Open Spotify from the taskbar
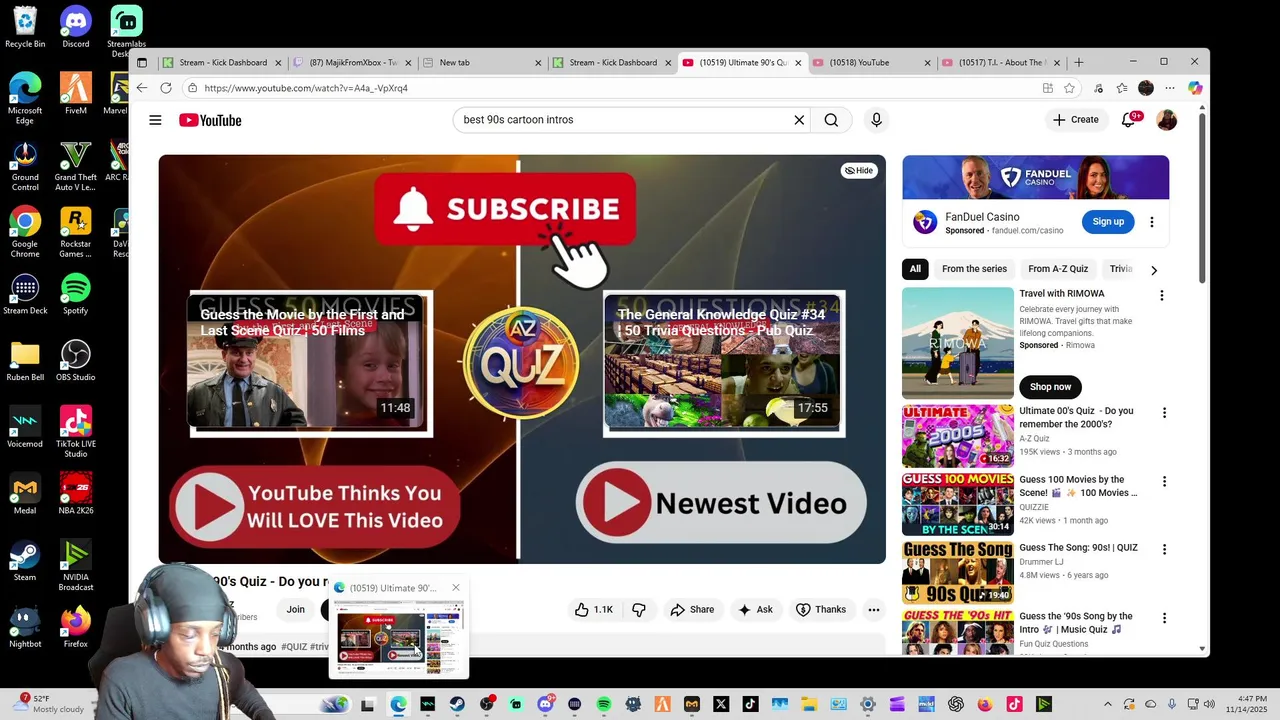This screenshot has height=720, width=1280. click(x=604, y=704)
